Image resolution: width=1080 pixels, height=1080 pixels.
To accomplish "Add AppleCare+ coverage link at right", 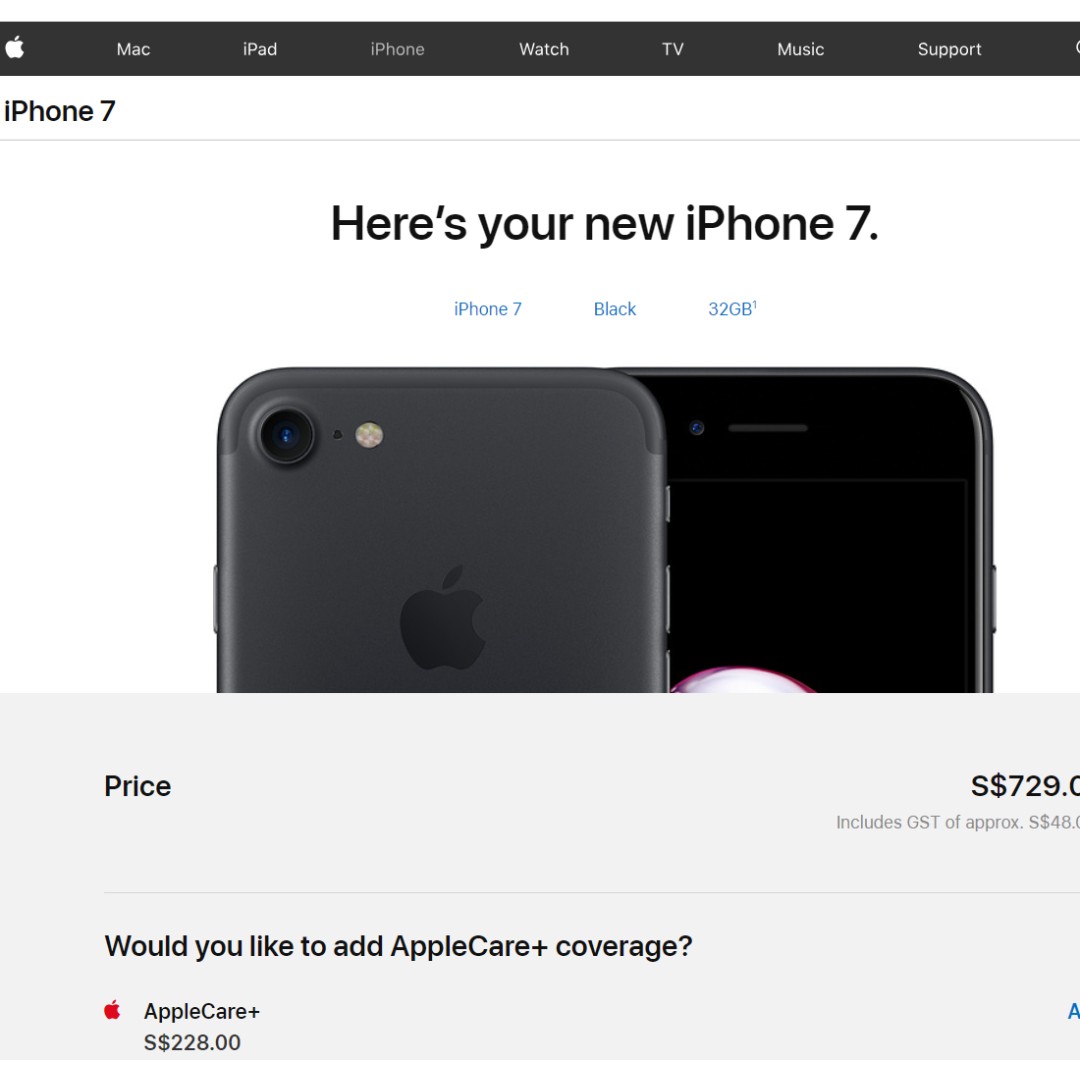I will [x=1074, y=1011].
